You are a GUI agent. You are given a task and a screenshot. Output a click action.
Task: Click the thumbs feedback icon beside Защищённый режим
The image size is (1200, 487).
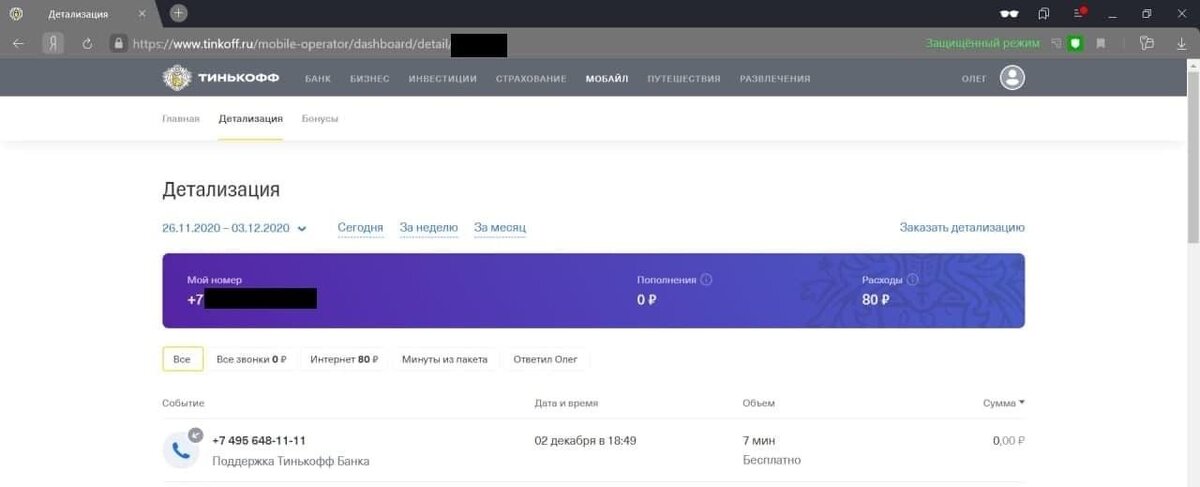(1056, 43)
